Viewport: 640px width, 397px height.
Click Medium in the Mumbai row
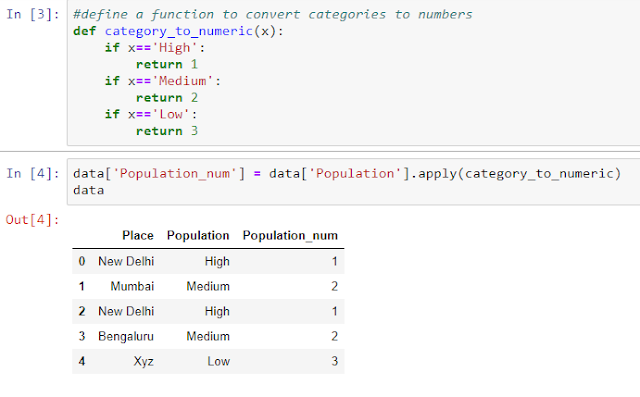[x=208, y=286]
